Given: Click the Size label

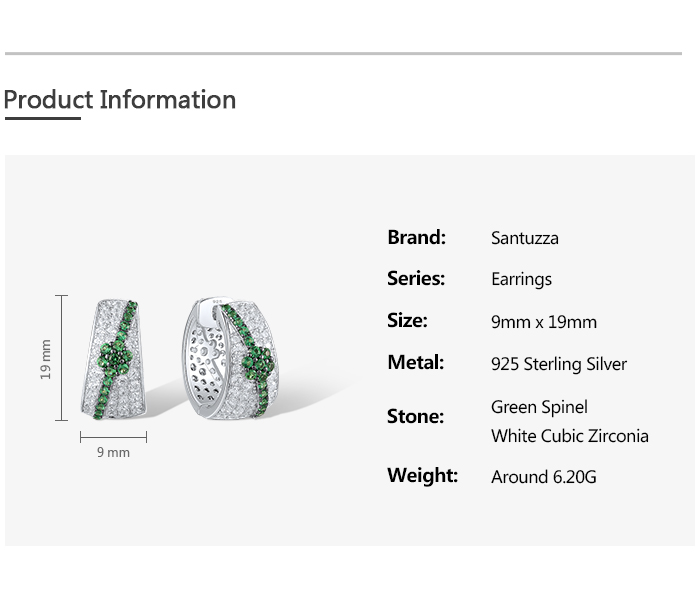Looking at the screenshot, I should pyautogui.click(x=407, y=321).
